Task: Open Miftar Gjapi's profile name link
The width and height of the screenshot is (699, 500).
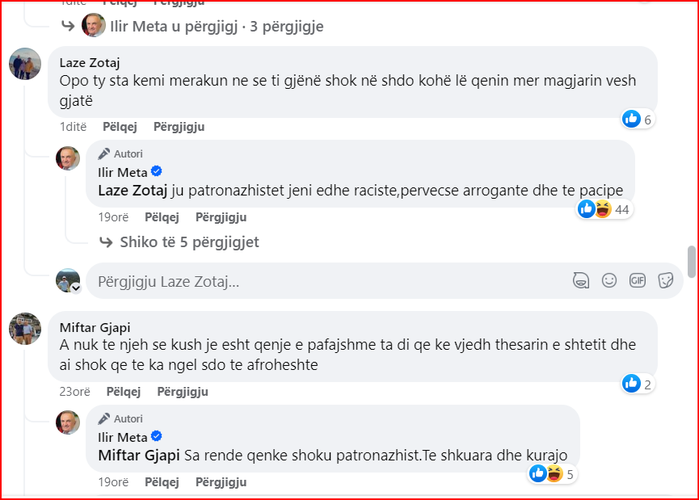Action: click(x=95, y=326)
